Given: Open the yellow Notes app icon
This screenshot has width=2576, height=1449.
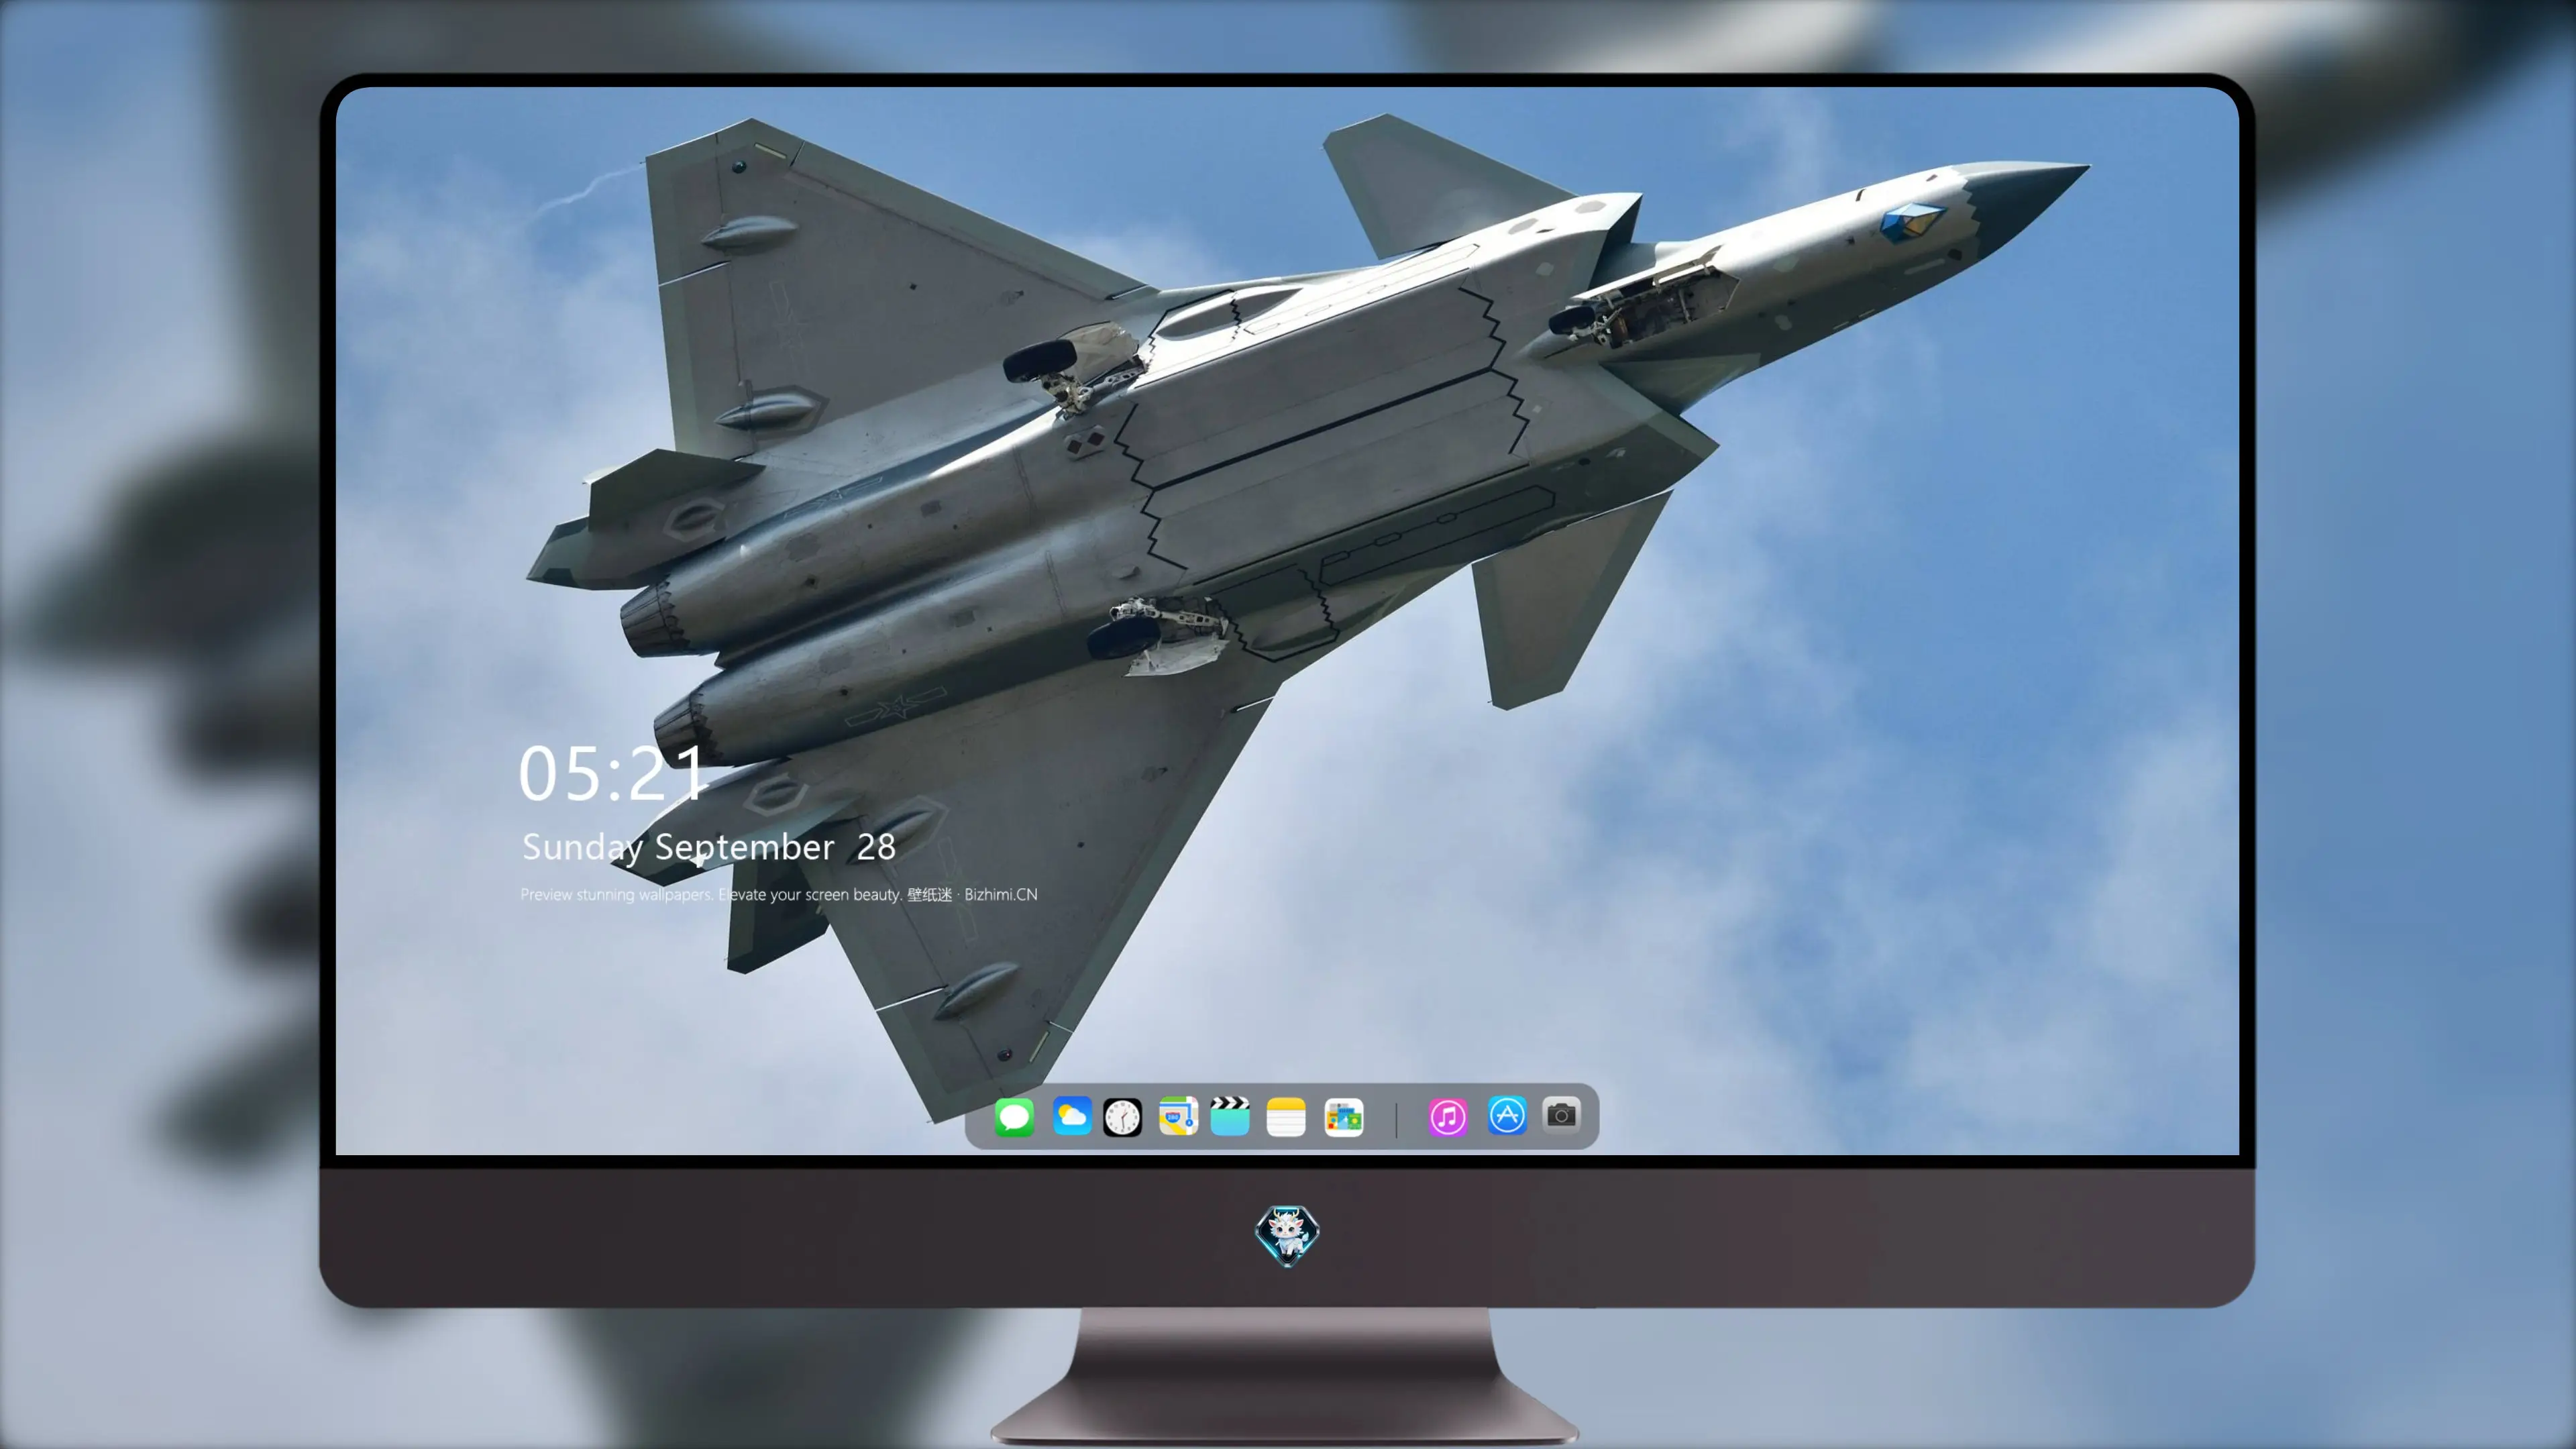Looking at the screenshot, I should tap(1286, 1117).
